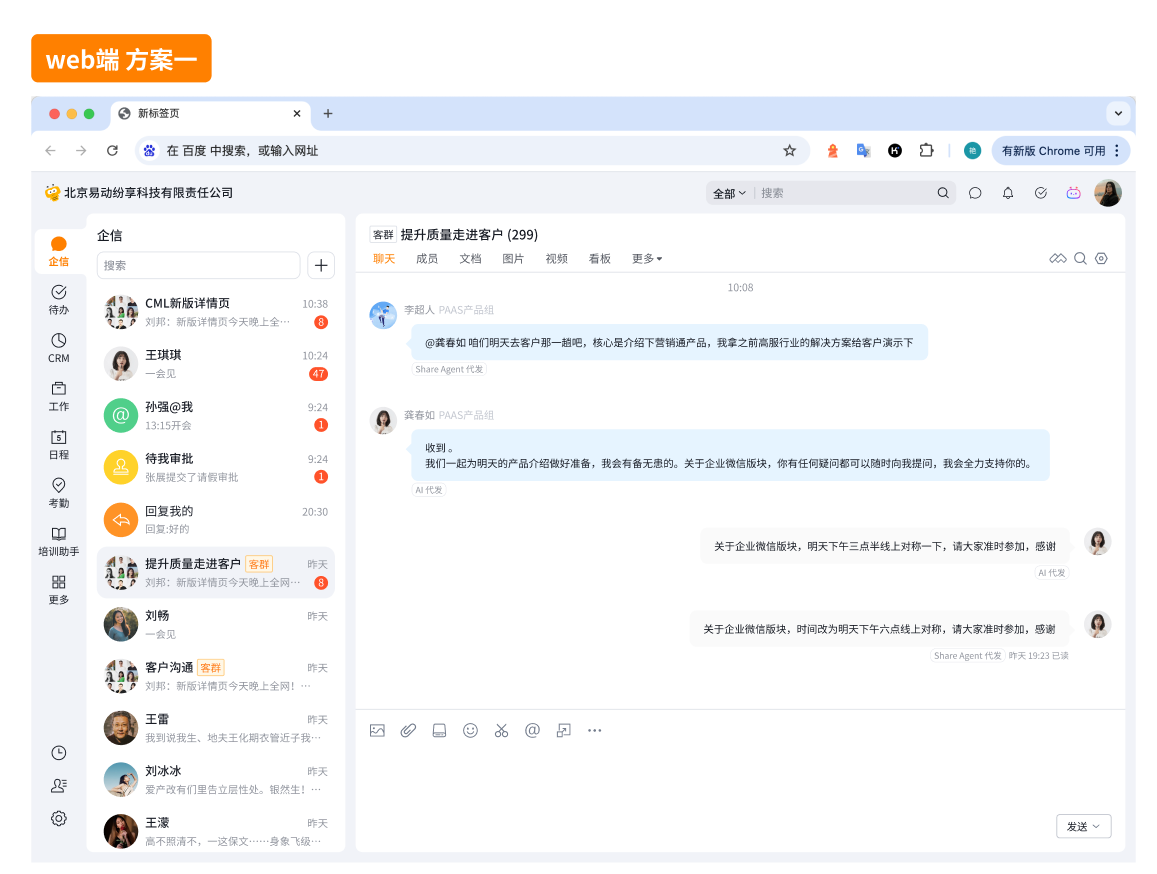
Task: Open the 更多 apps grid in sidebar
Action: click(x=59, y=590)
